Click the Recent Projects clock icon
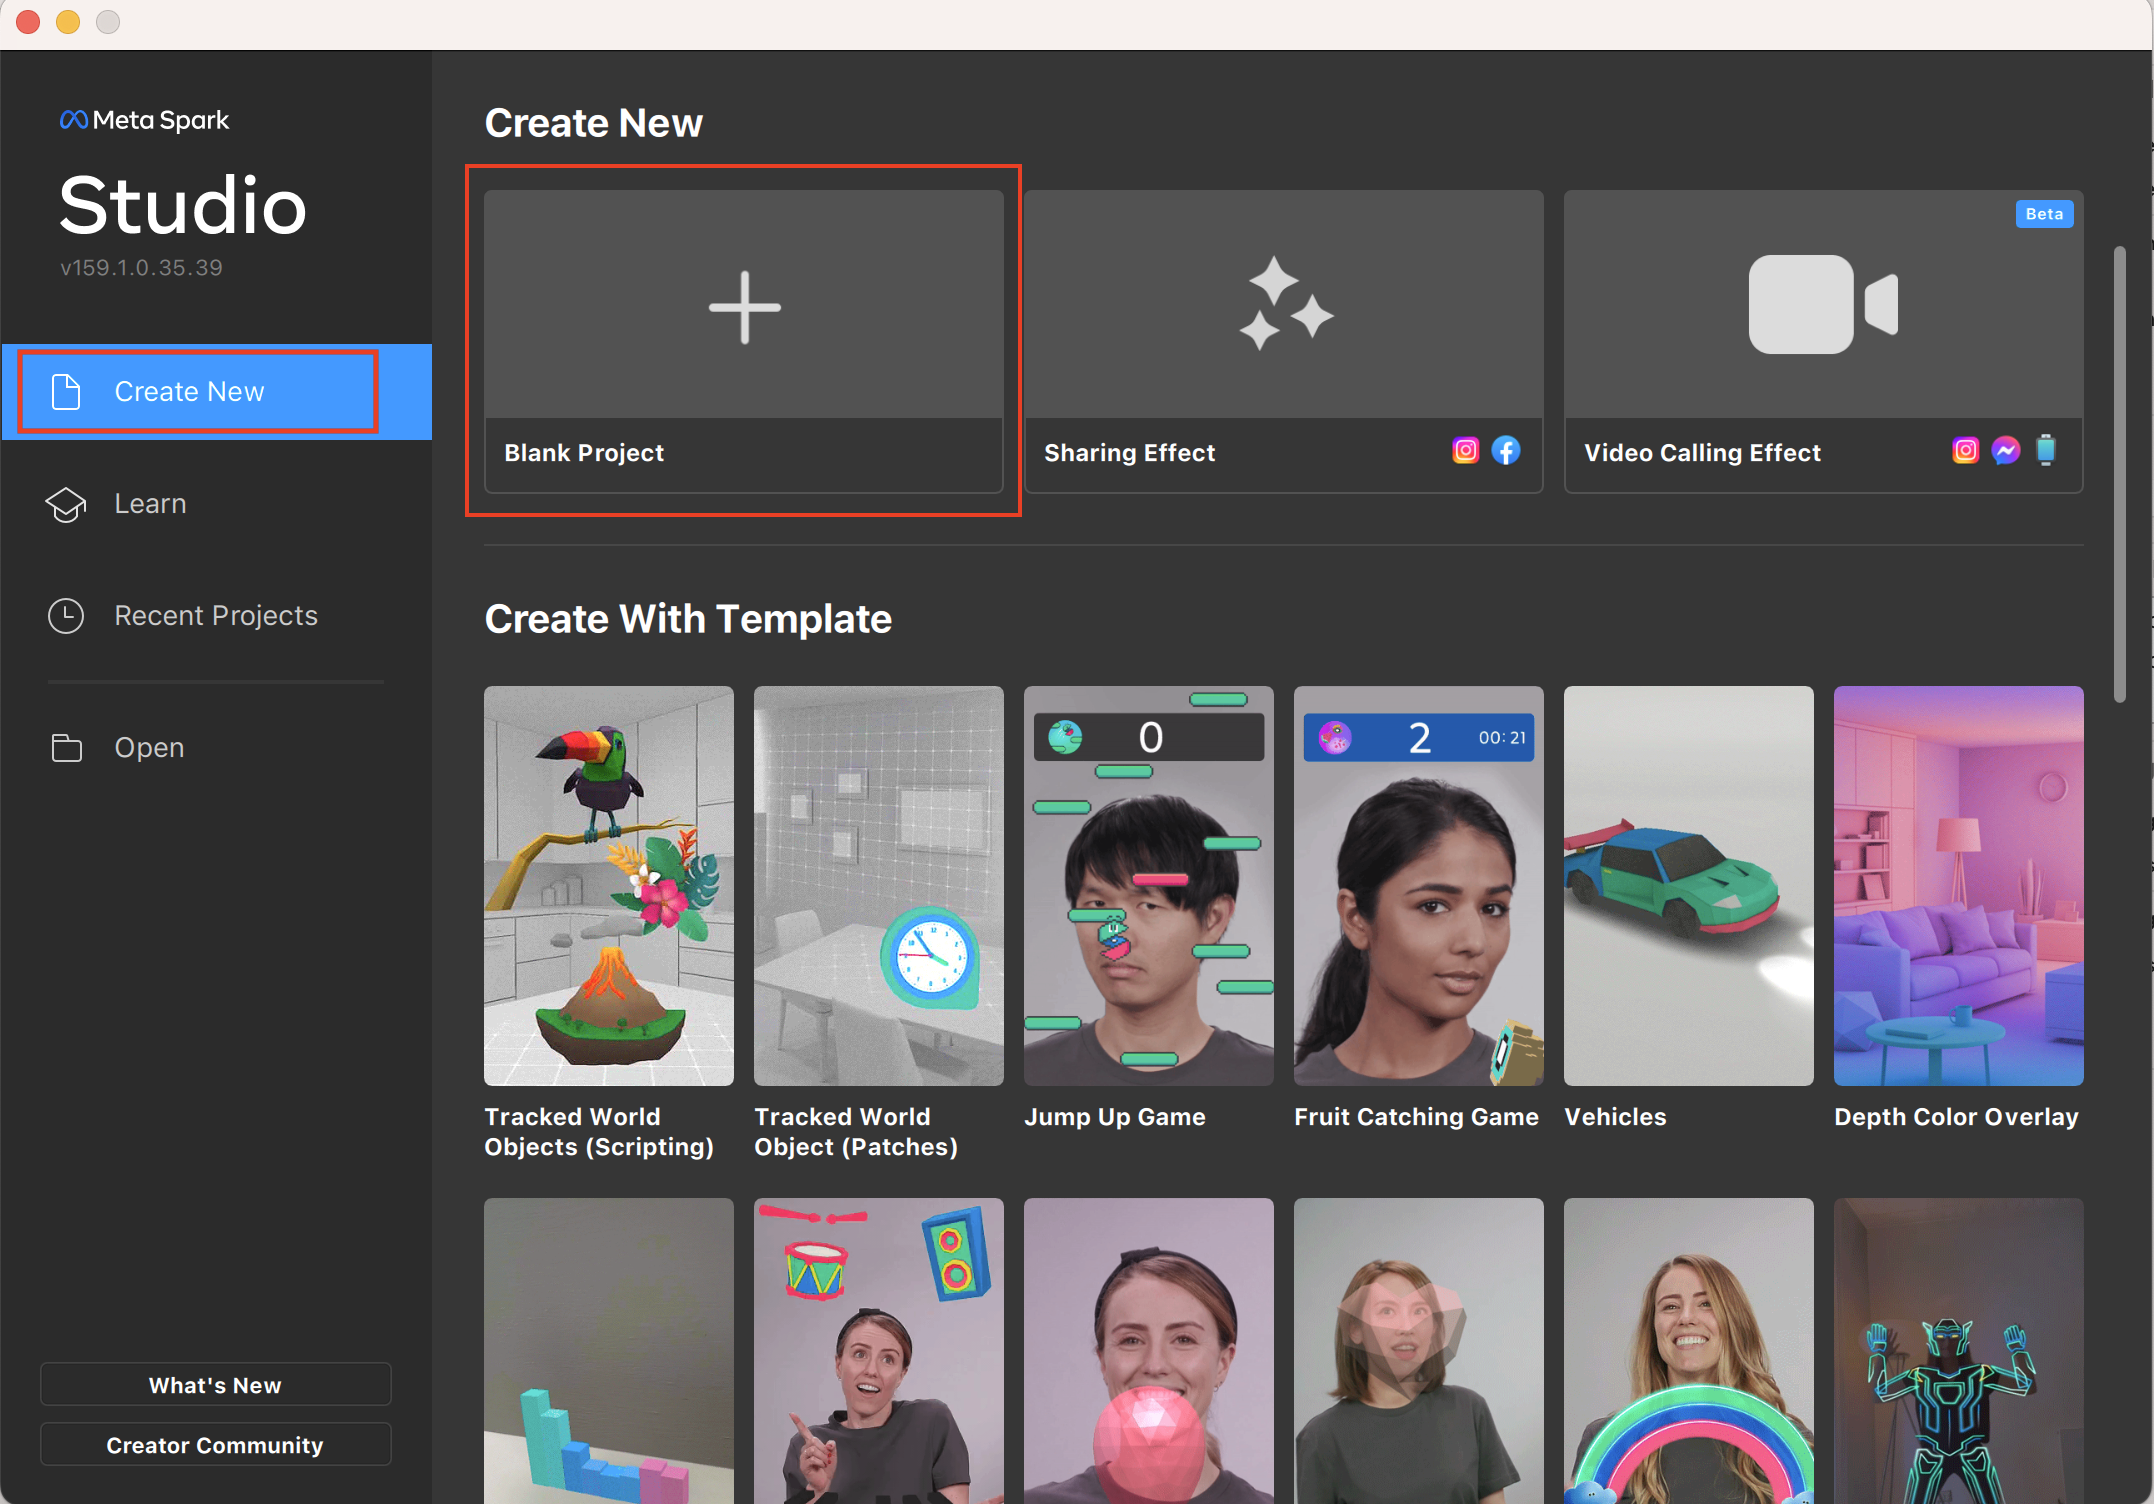 coord(66,616)
